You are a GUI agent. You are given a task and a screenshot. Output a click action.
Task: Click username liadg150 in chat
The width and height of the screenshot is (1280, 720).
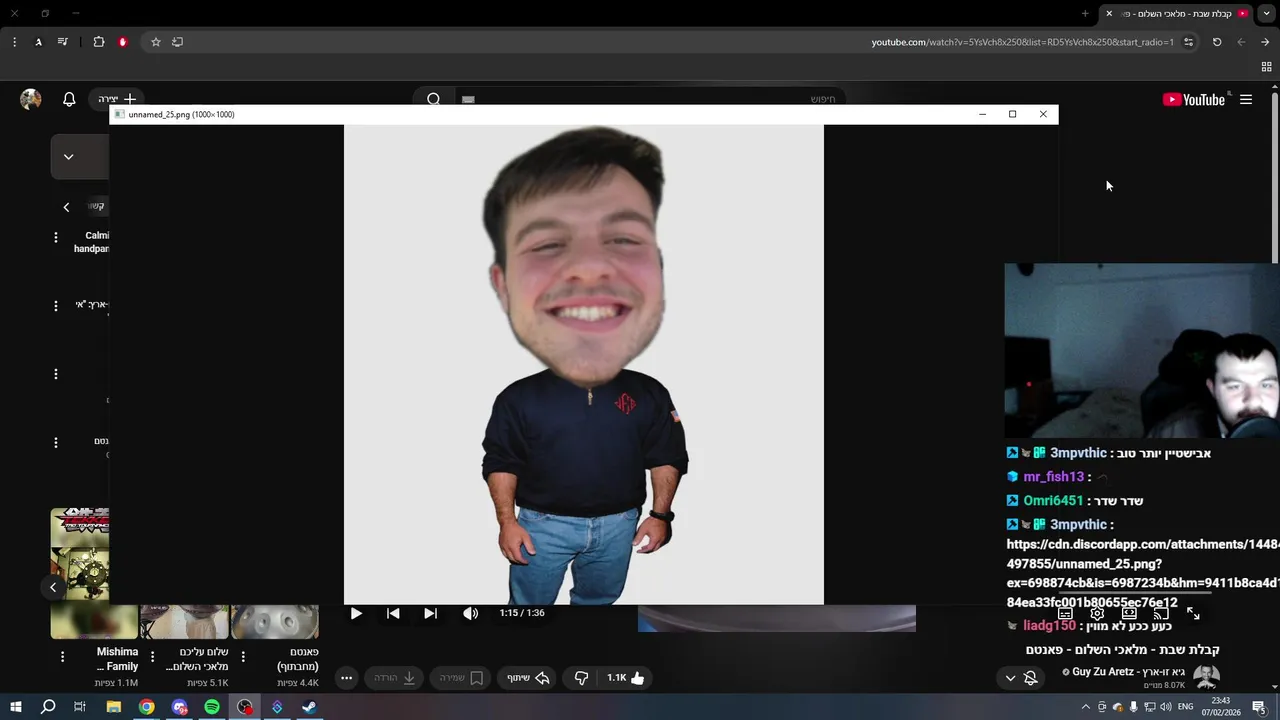tap(1049, 625)
